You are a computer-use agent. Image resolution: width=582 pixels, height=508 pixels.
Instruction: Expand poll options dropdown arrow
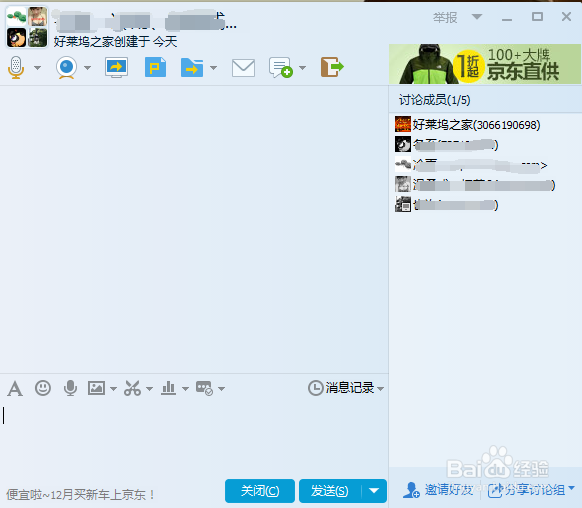pos(186,389)
